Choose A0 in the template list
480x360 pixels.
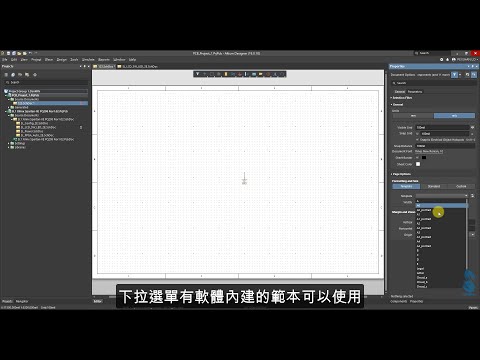click(x=442, y=206)
